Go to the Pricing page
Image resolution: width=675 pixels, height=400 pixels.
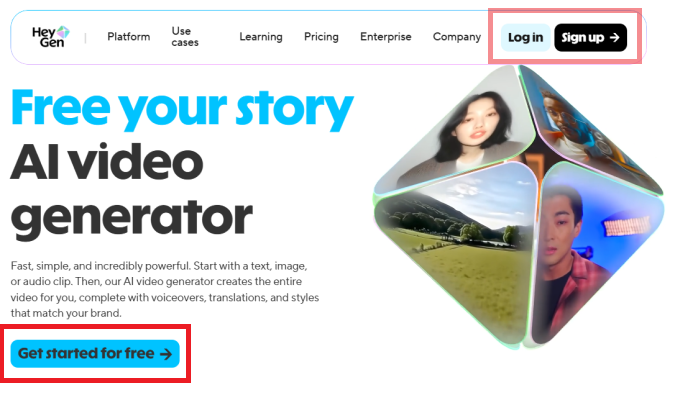[x=321, y=37]
